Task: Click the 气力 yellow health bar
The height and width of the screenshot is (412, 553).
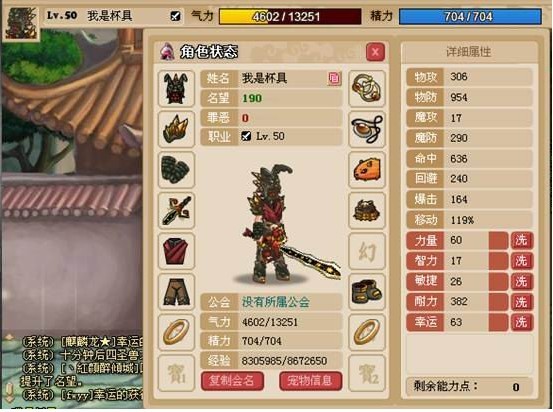Action: [x=290, y=17]
